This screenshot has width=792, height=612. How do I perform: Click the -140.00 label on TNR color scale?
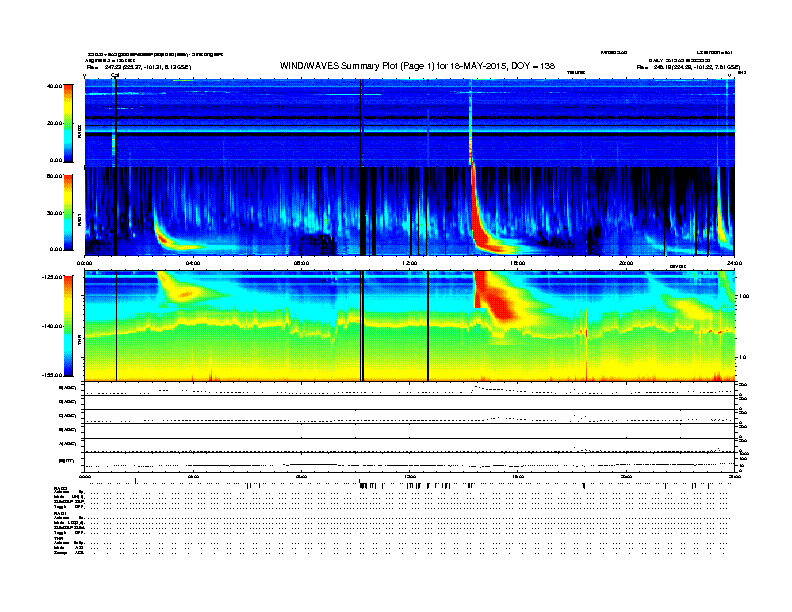coord(52,326)
